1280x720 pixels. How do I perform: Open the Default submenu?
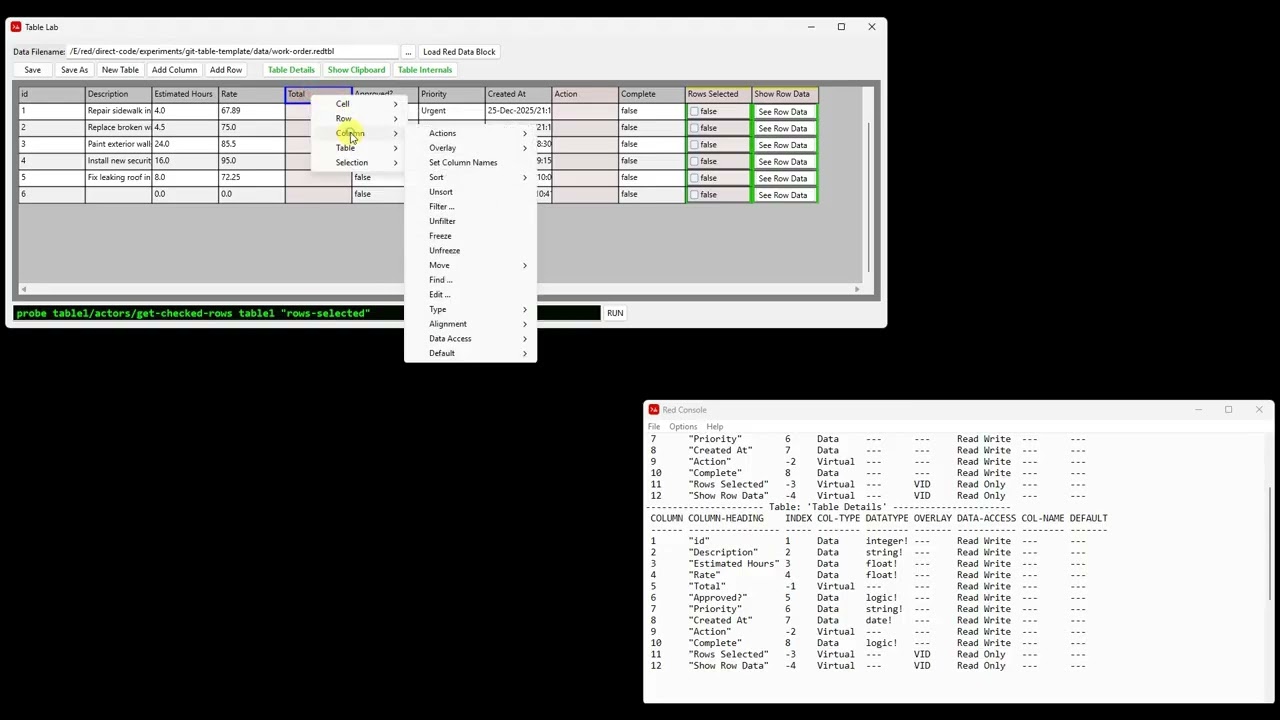(x=470, y=353)
